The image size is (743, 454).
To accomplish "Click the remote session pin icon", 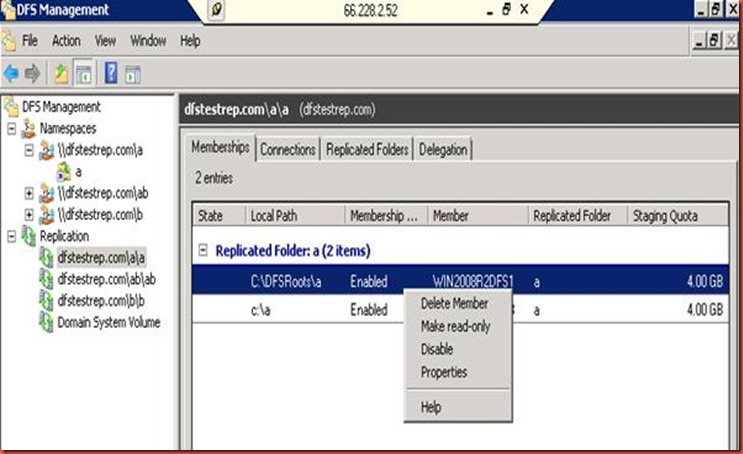I will 217,9.
